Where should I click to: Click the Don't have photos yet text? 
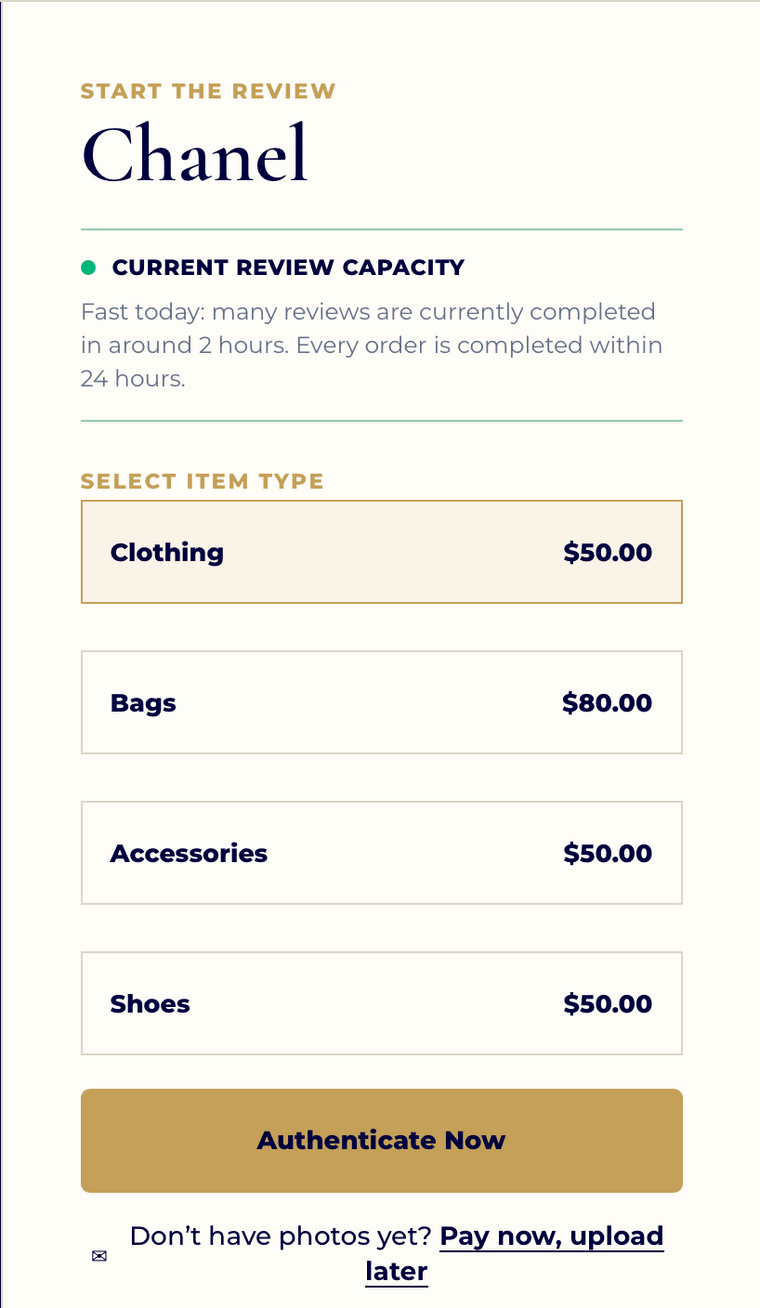pyautogui.click(x=281, y=1237)
